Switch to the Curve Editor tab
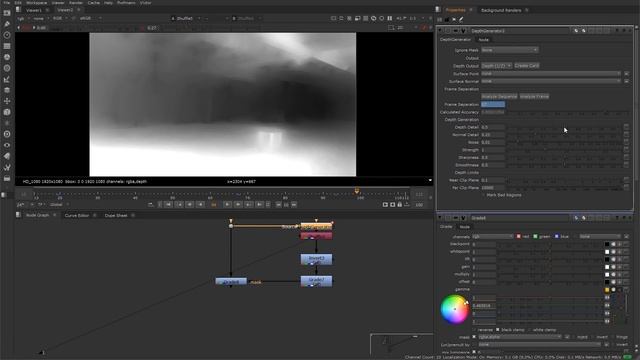 point(77,215)
